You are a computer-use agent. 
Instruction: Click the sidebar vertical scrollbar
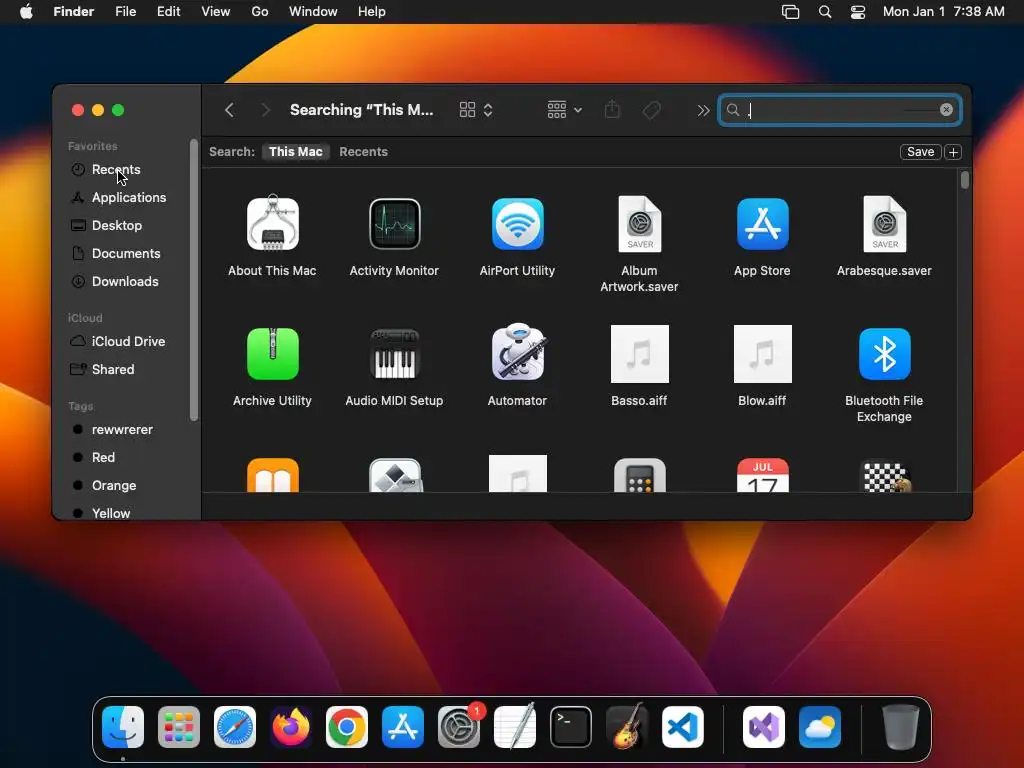tap(193, 280)
